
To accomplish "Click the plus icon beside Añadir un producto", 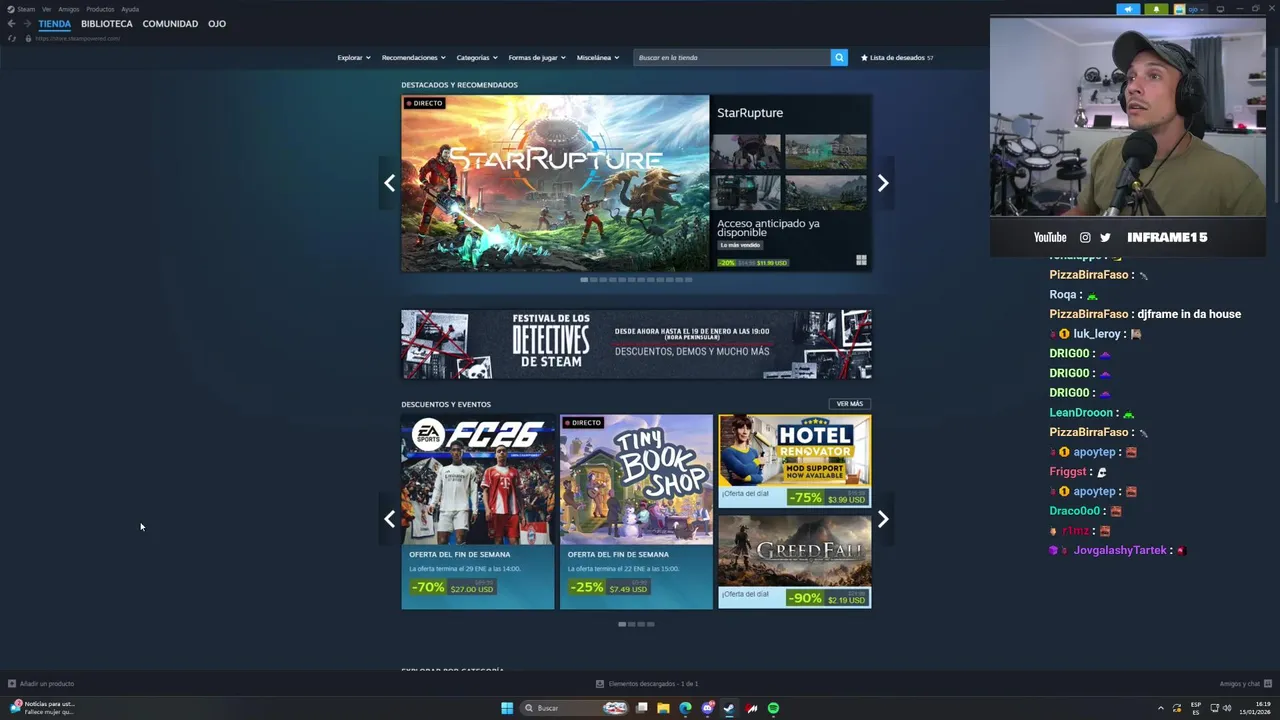I will click(x=12, y=684).
